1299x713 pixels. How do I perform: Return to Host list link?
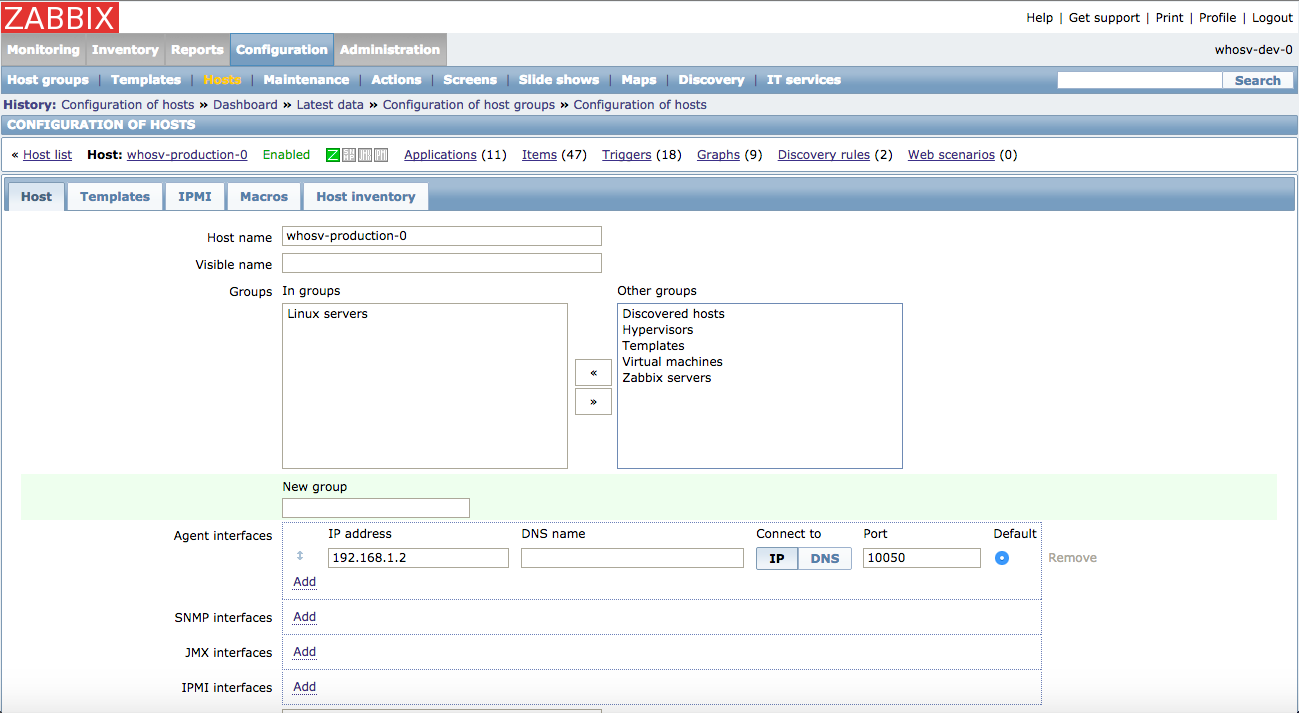[48, 155]
